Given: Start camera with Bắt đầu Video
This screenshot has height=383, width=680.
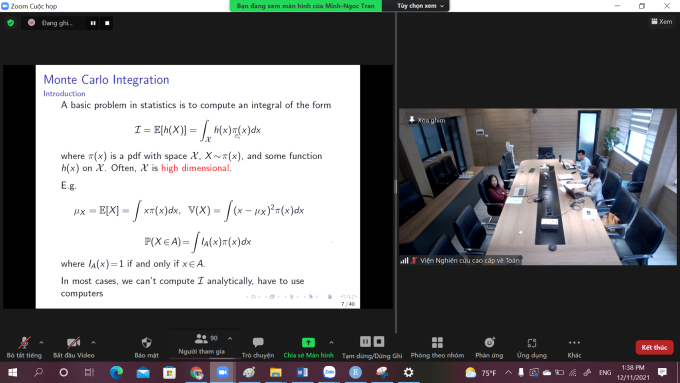Looking at the screenshot, I should [x=74, y=347].
